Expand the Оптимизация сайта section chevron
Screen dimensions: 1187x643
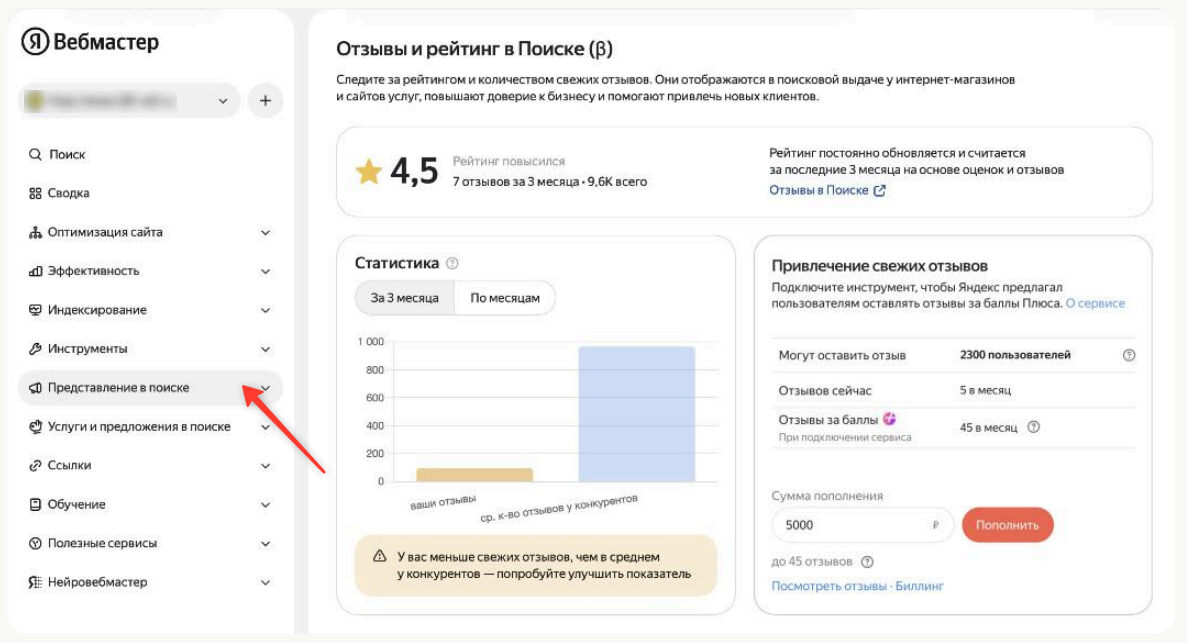click(266, 233)
